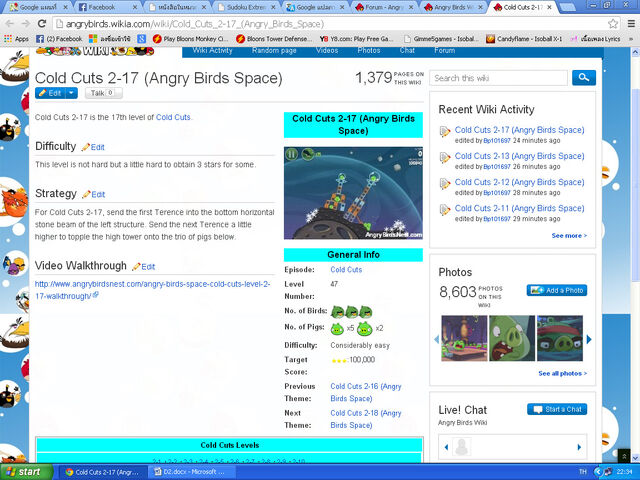640x480 pixels.
Task: Click the See more activity link
Action: [569, 236]
